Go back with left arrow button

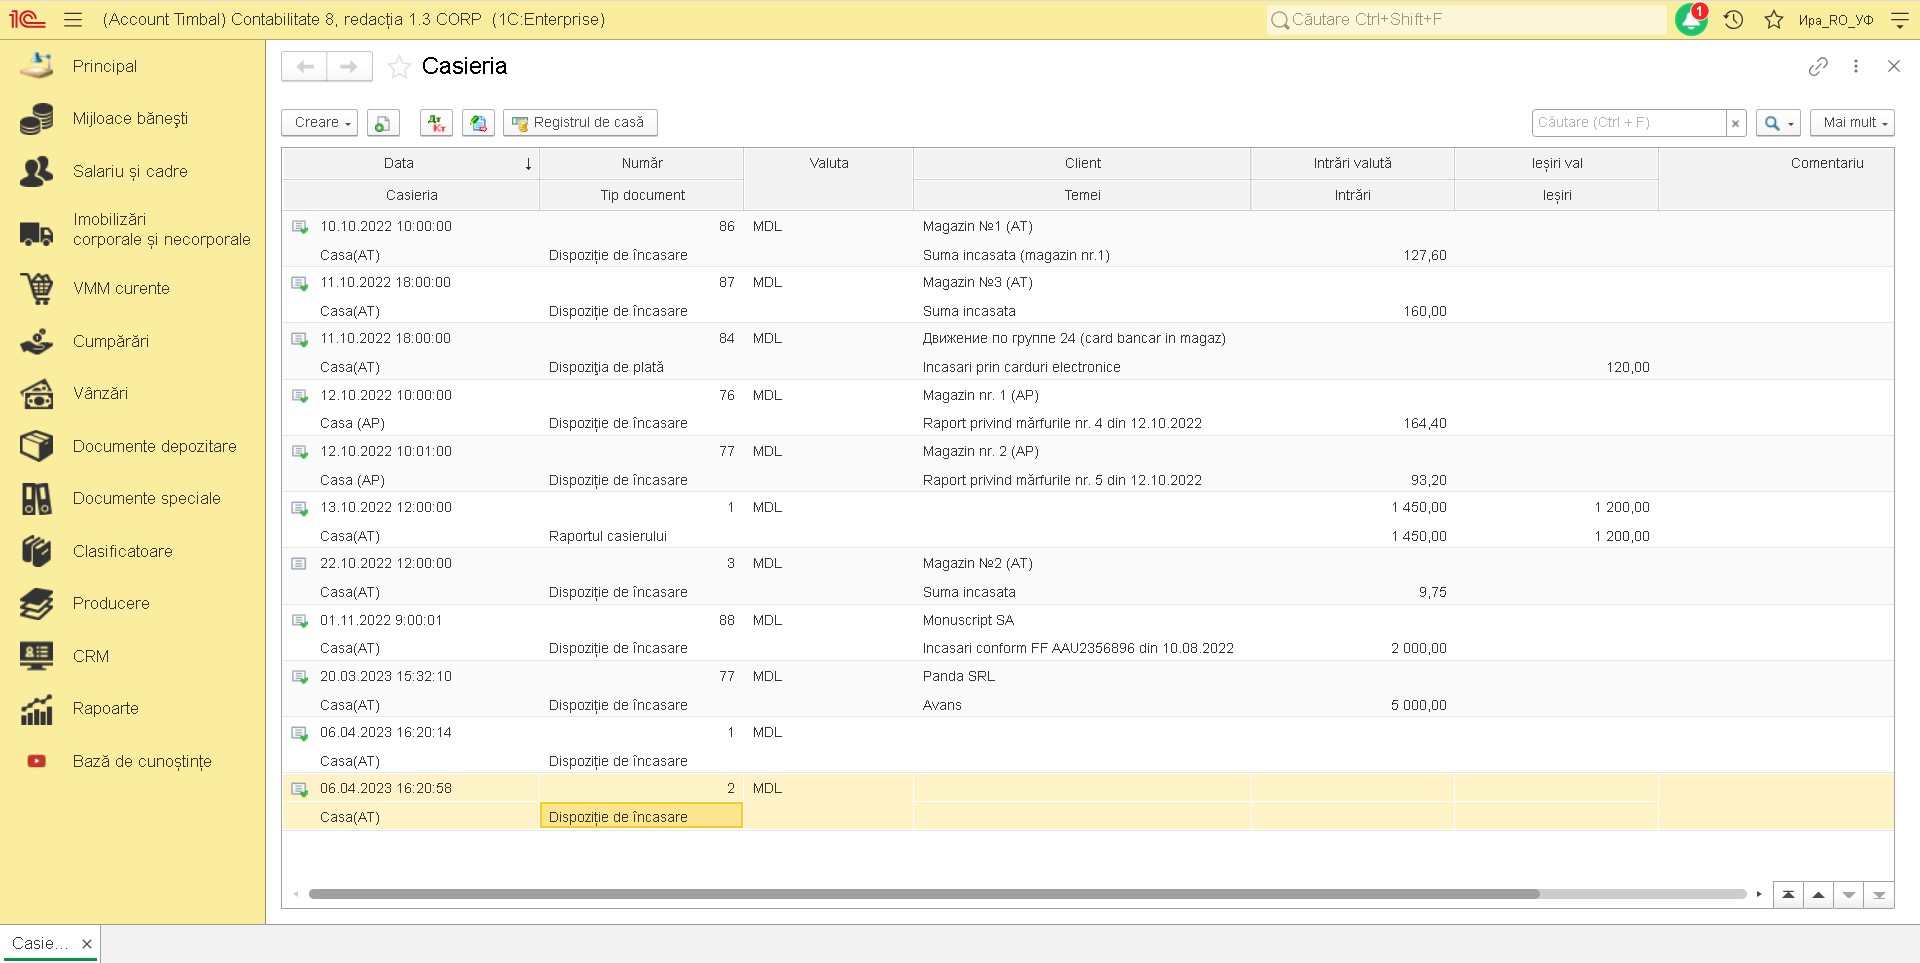tap(304, 67)
